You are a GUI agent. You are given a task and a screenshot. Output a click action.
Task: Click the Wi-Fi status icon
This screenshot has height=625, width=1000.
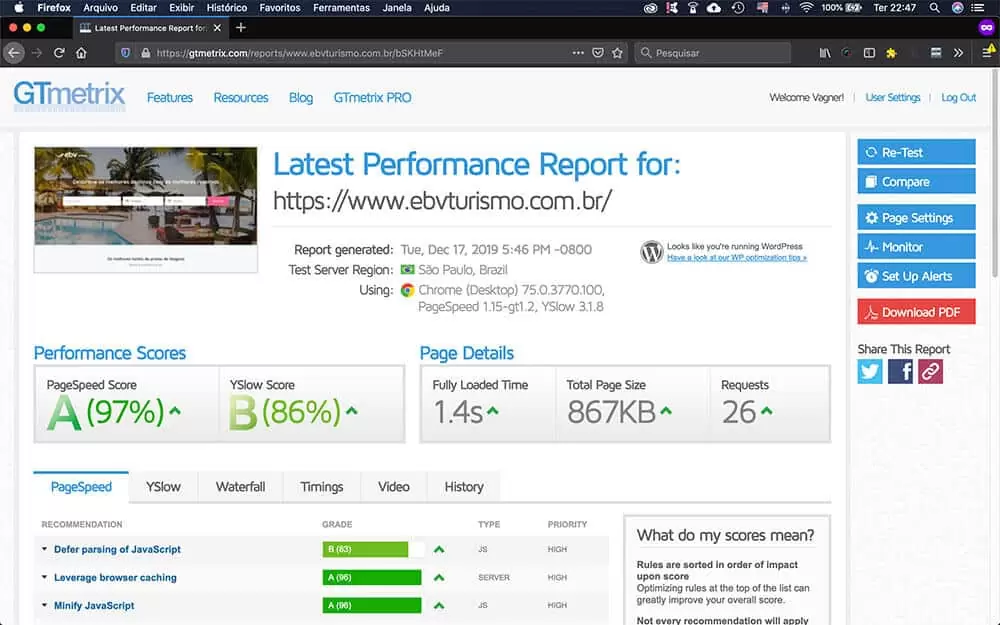pyautogui.click(x=807, y=8)
